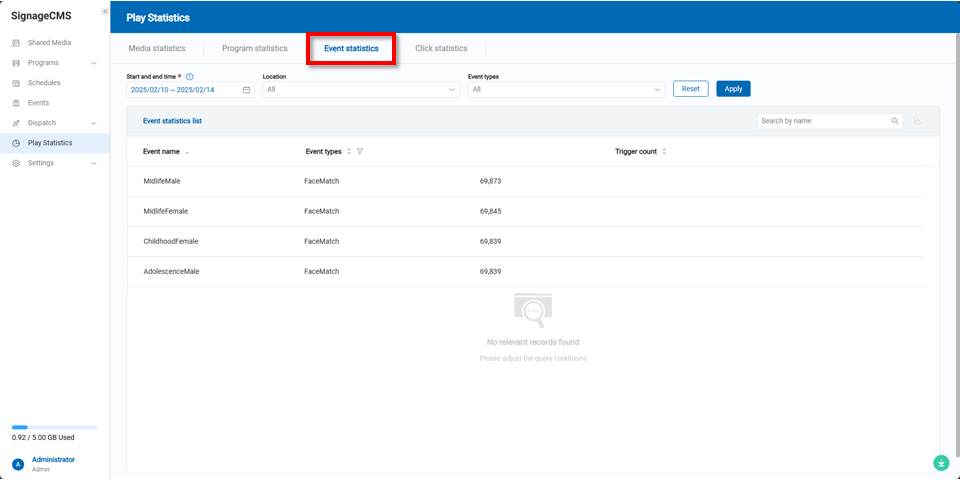The image size is (960, 480).
Task: Open the Location dropdown
Action: point(361,89)
